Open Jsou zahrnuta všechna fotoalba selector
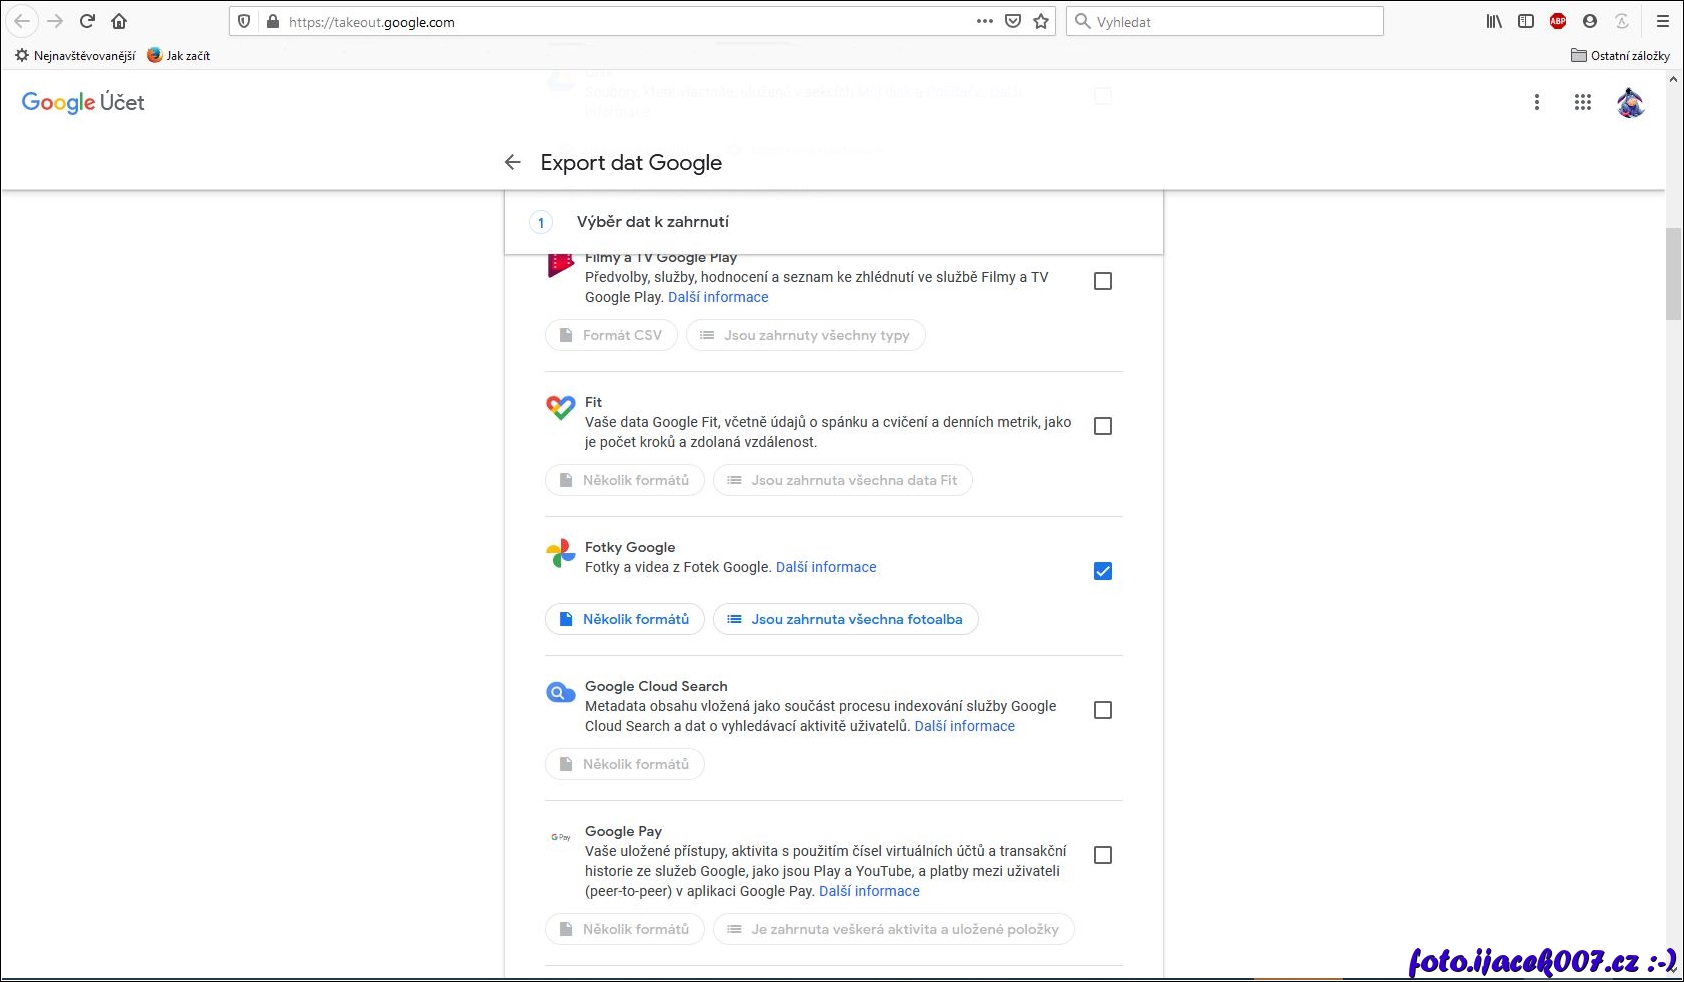Screen dimensions: 1684x982 pos(845,619)
